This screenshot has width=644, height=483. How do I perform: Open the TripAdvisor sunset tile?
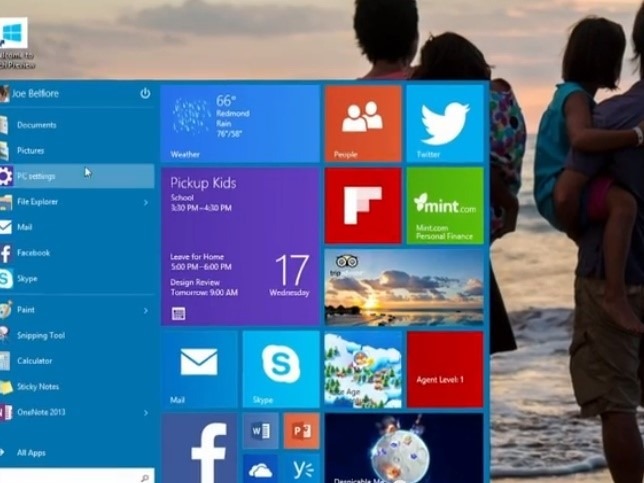pos(404,287)
